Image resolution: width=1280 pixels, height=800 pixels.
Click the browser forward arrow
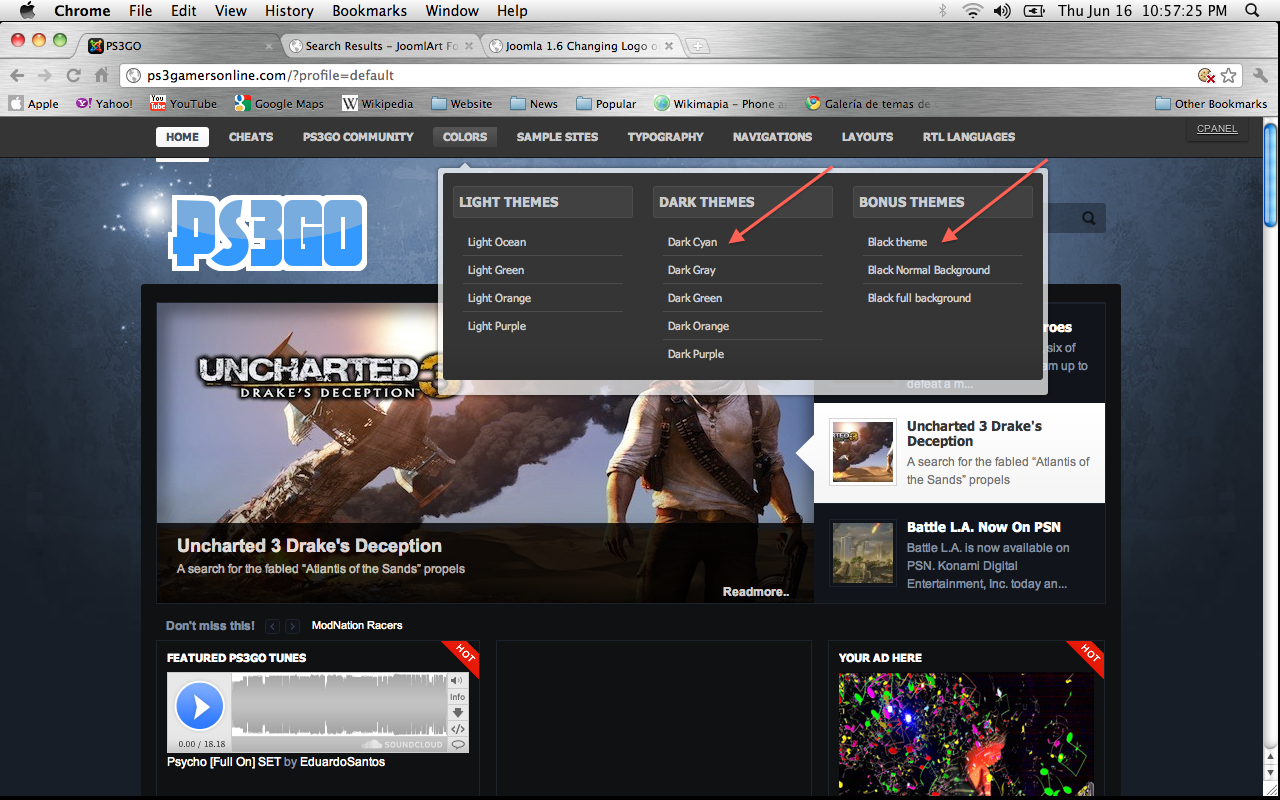click(45, 75)
